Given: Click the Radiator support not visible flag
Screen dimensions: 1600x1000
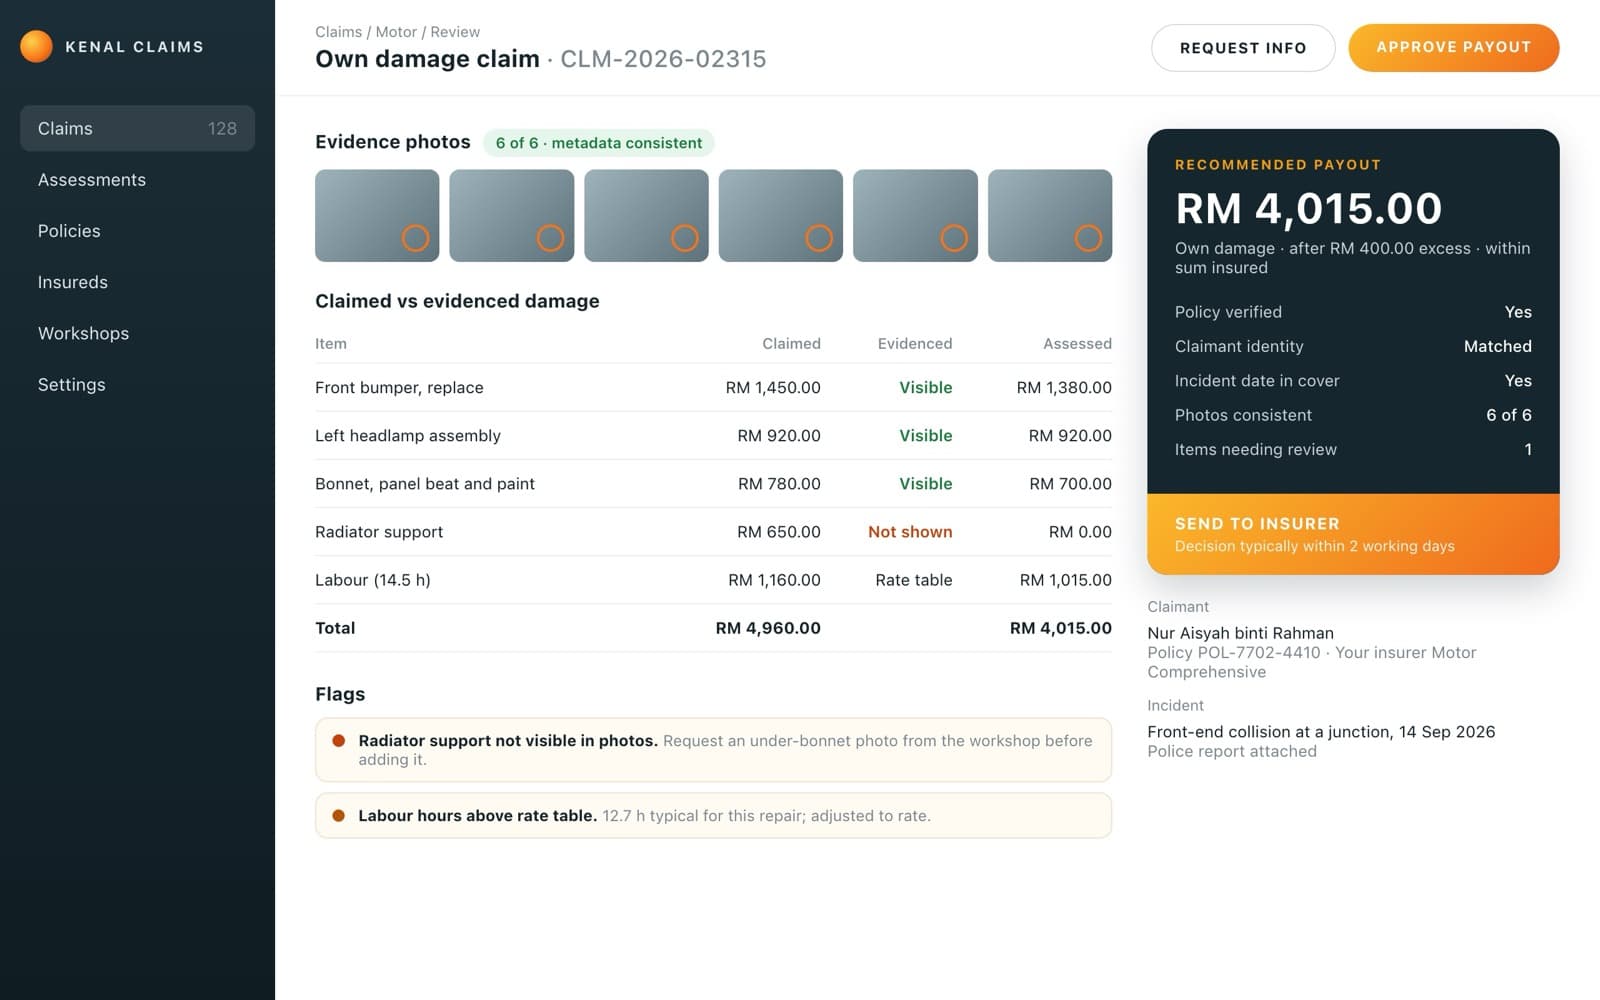Looking at the screenshot, I should 713,750.
